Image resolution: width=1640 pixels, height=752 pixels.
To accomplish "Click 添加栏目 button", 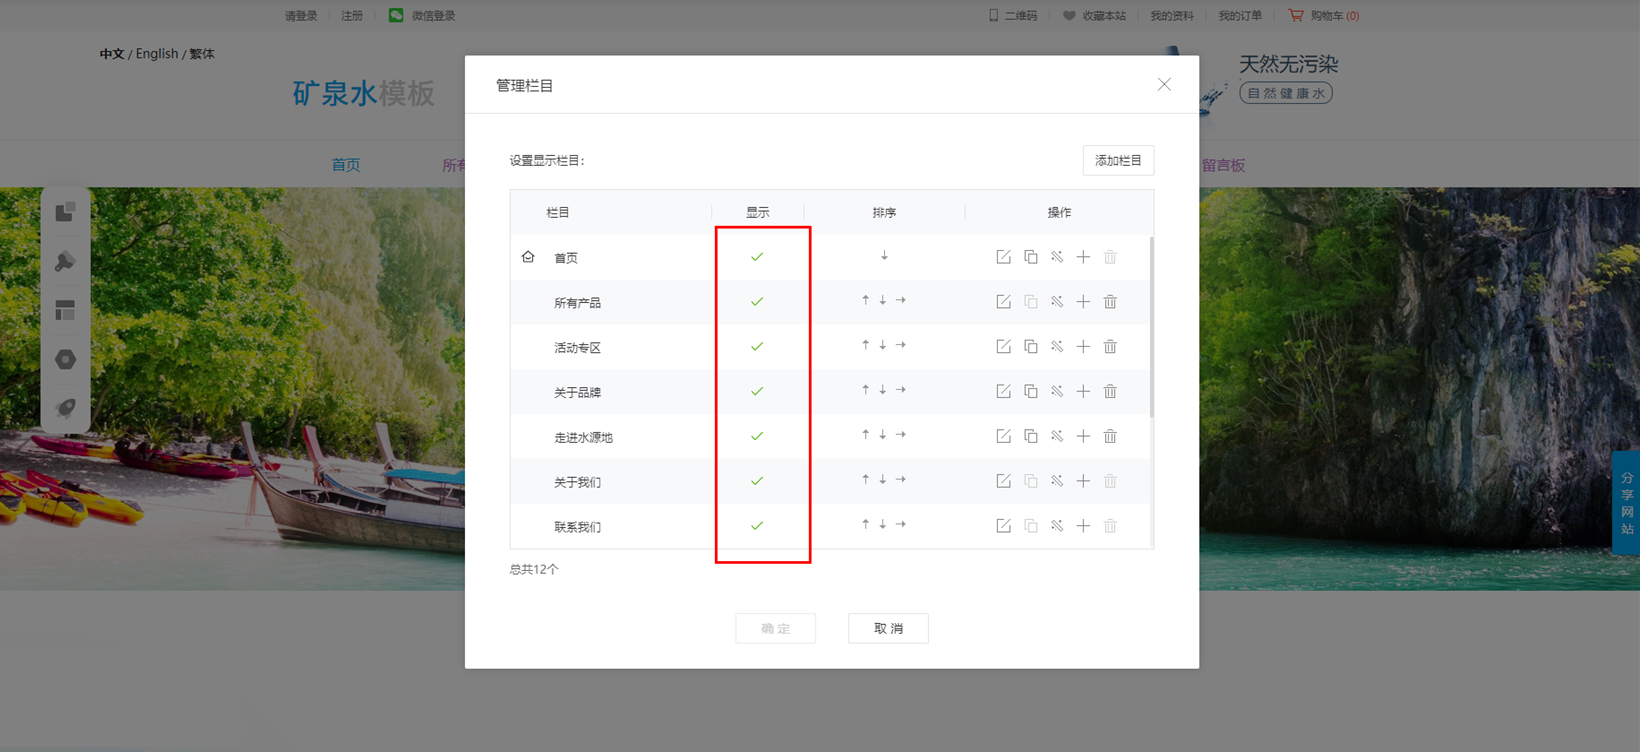I will tap(1118, 161).
